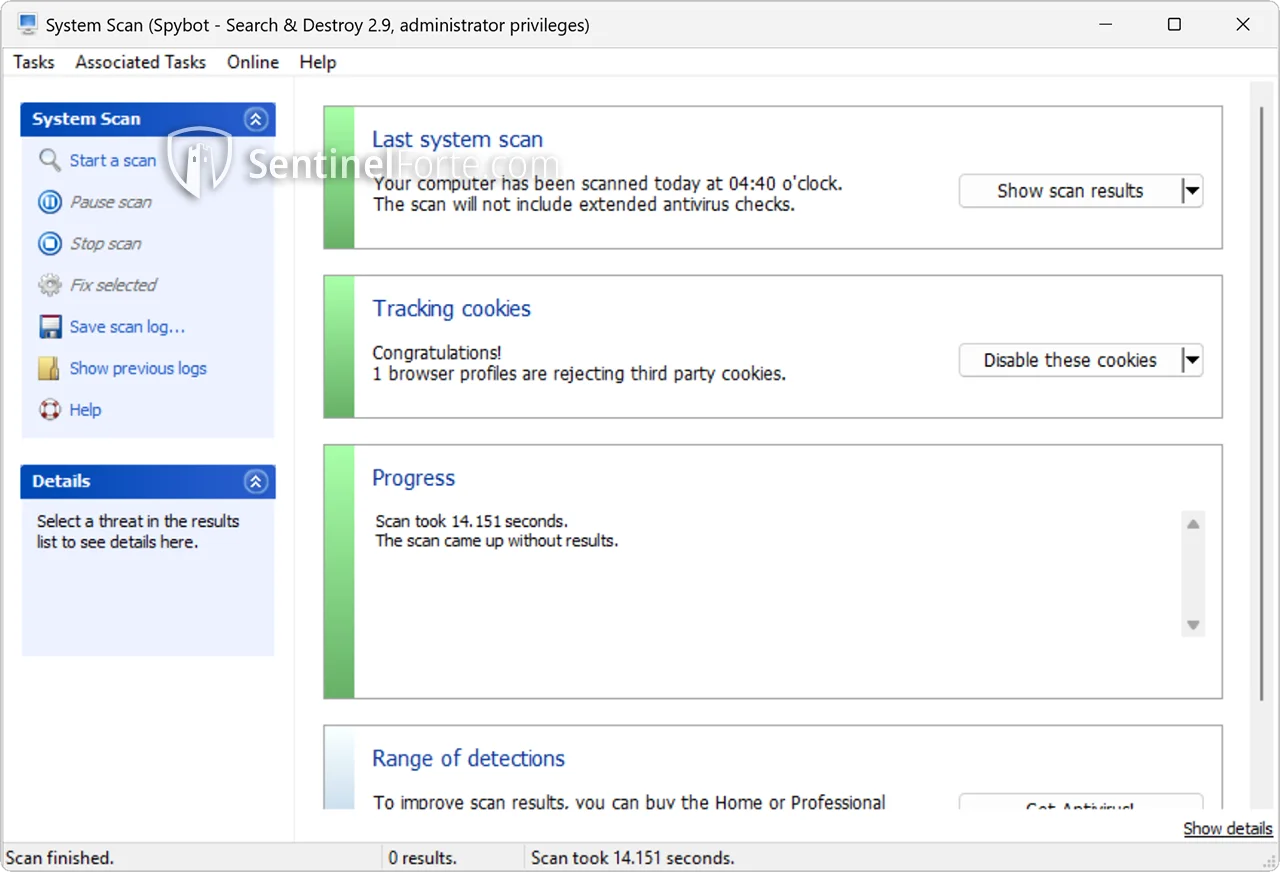
Task: Open the Associated Tasks menu
Action: tap(141, 62)
